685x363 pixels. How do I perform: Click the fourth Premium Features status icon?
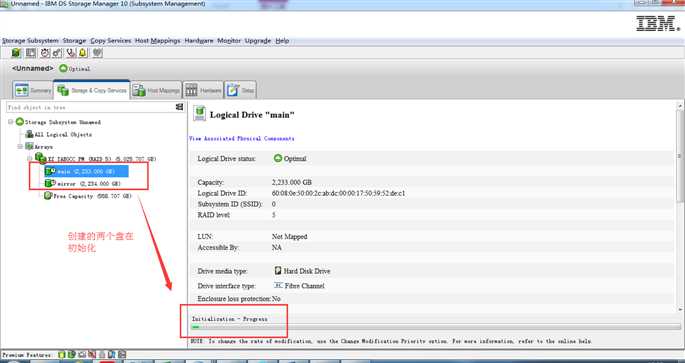click(x=92, y=355)
